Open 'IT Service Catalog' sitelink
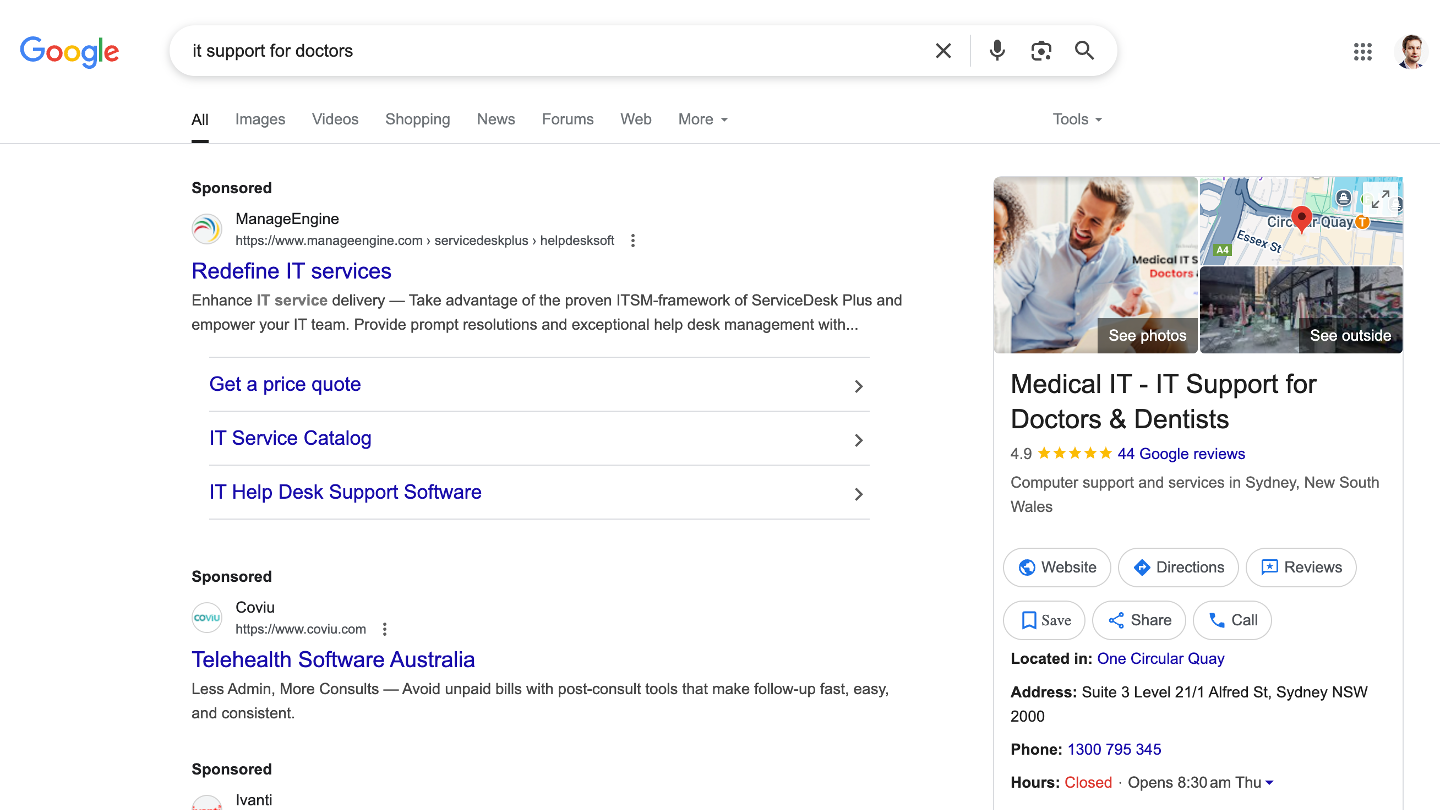The width and height of the screenshot is (1440, 810). pos(290,439)
